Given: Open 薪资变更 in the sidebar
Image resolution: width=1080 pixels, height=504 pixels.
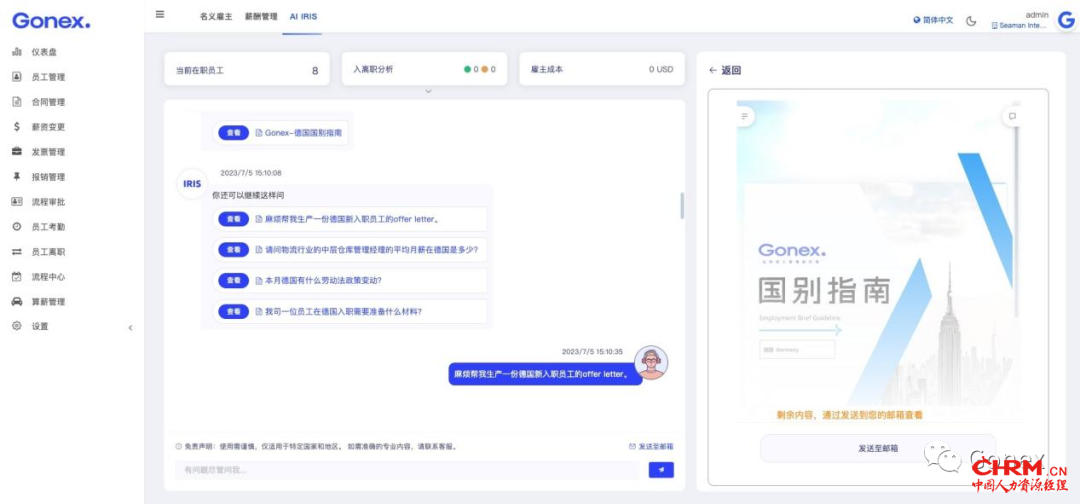Looking at the screenshot, I should (x=48, y=127).
